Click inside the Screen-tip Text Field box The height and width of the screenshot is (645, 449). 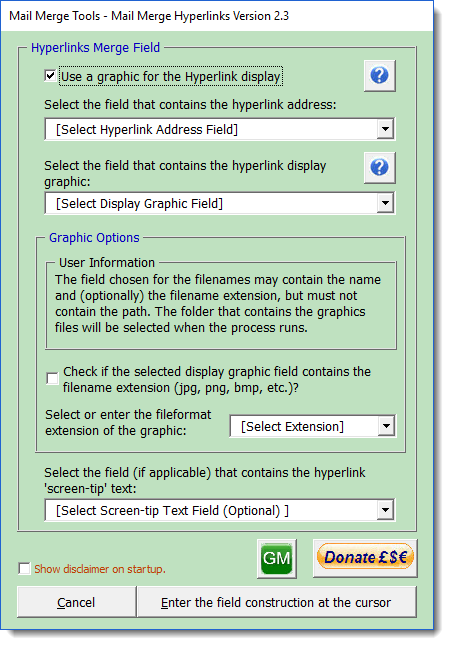(x=211, y=510)
